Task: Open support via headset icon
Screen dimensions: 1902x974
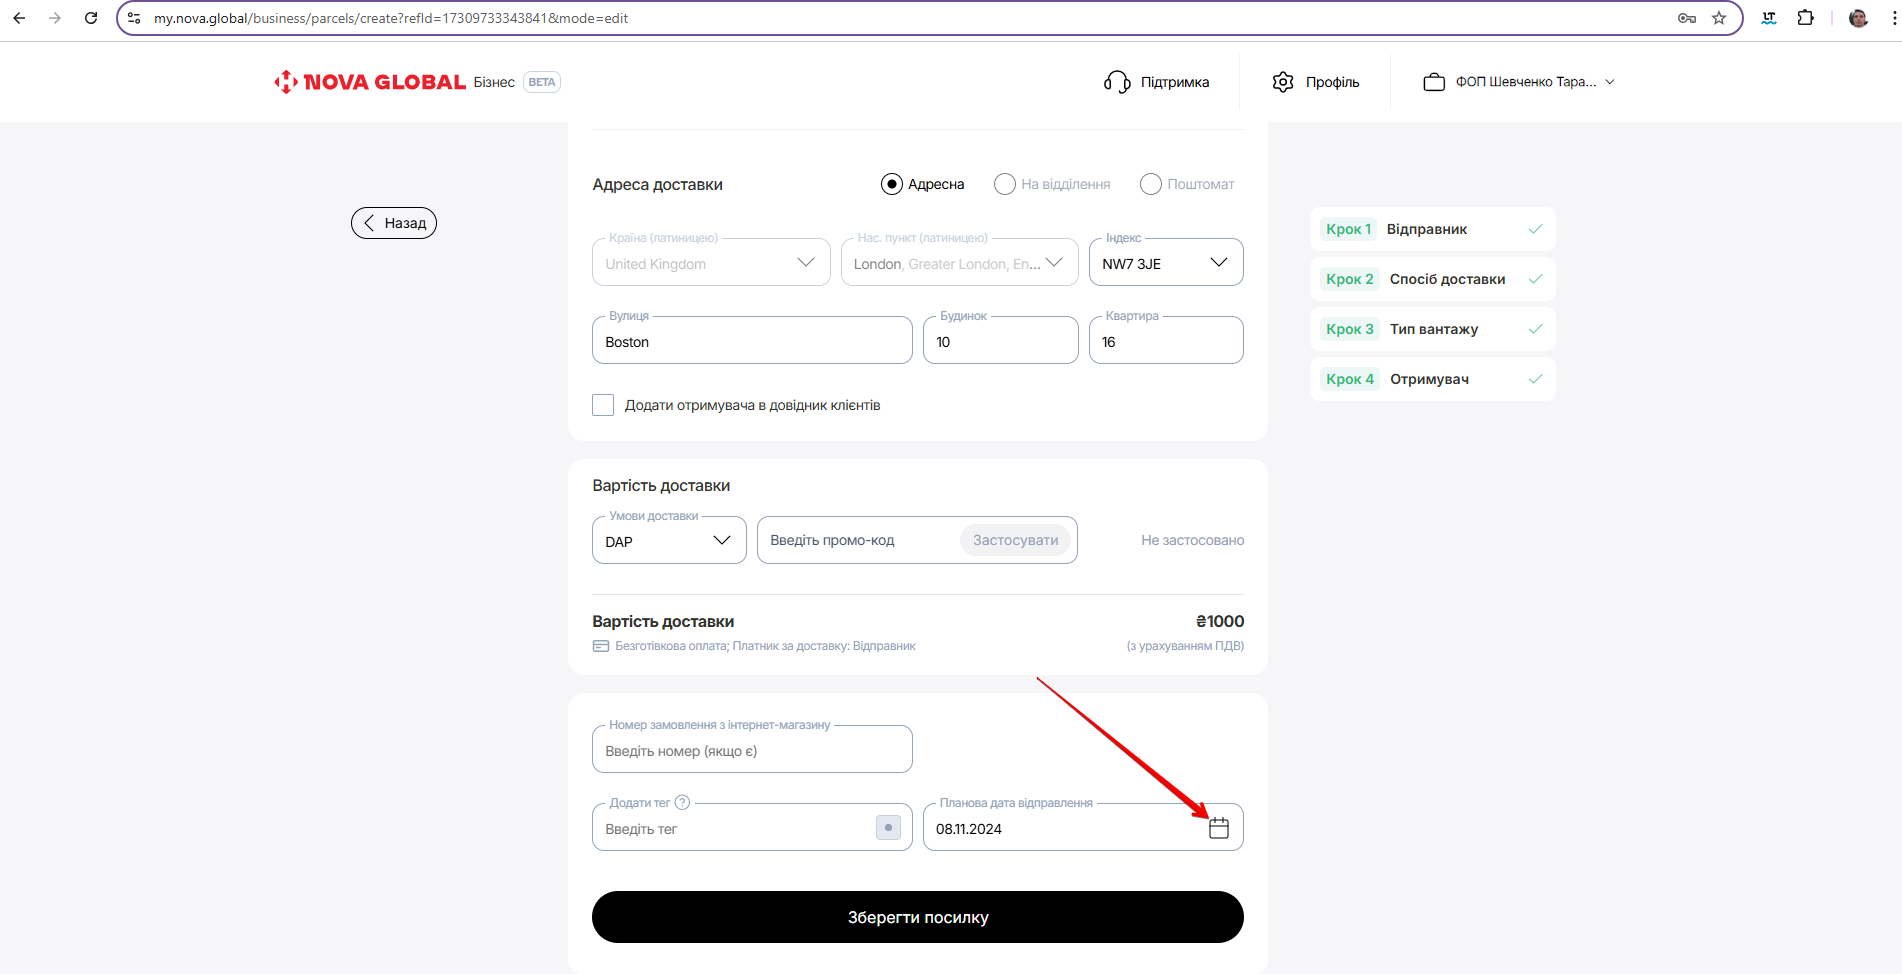Action: pos(1116,82)
